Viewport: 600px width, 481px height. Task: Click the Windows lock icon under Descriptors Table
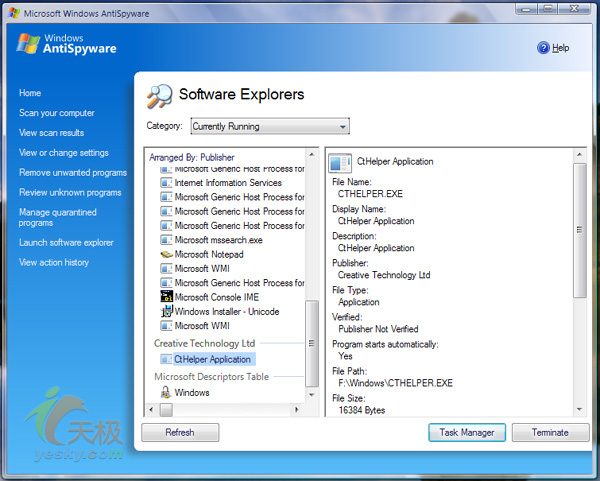[166, 393]
